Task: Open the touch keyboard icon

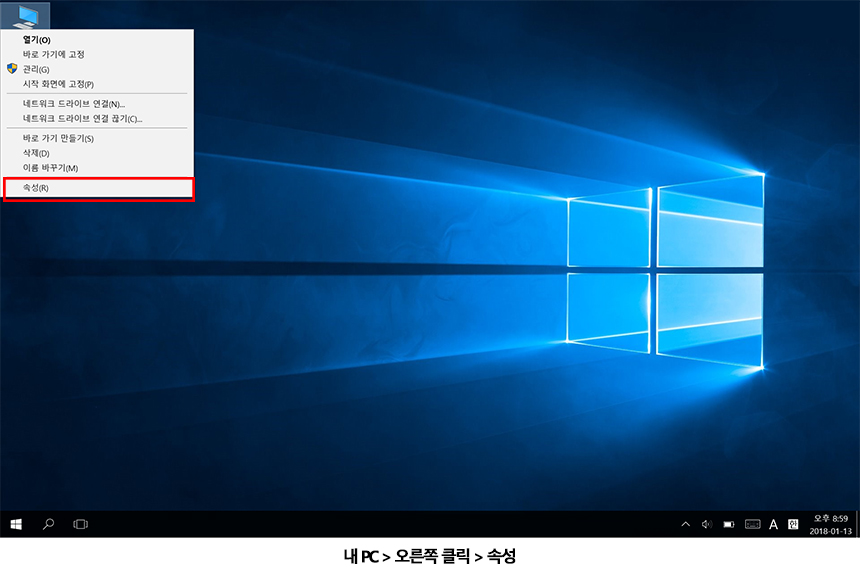Action: pos(752,524)
